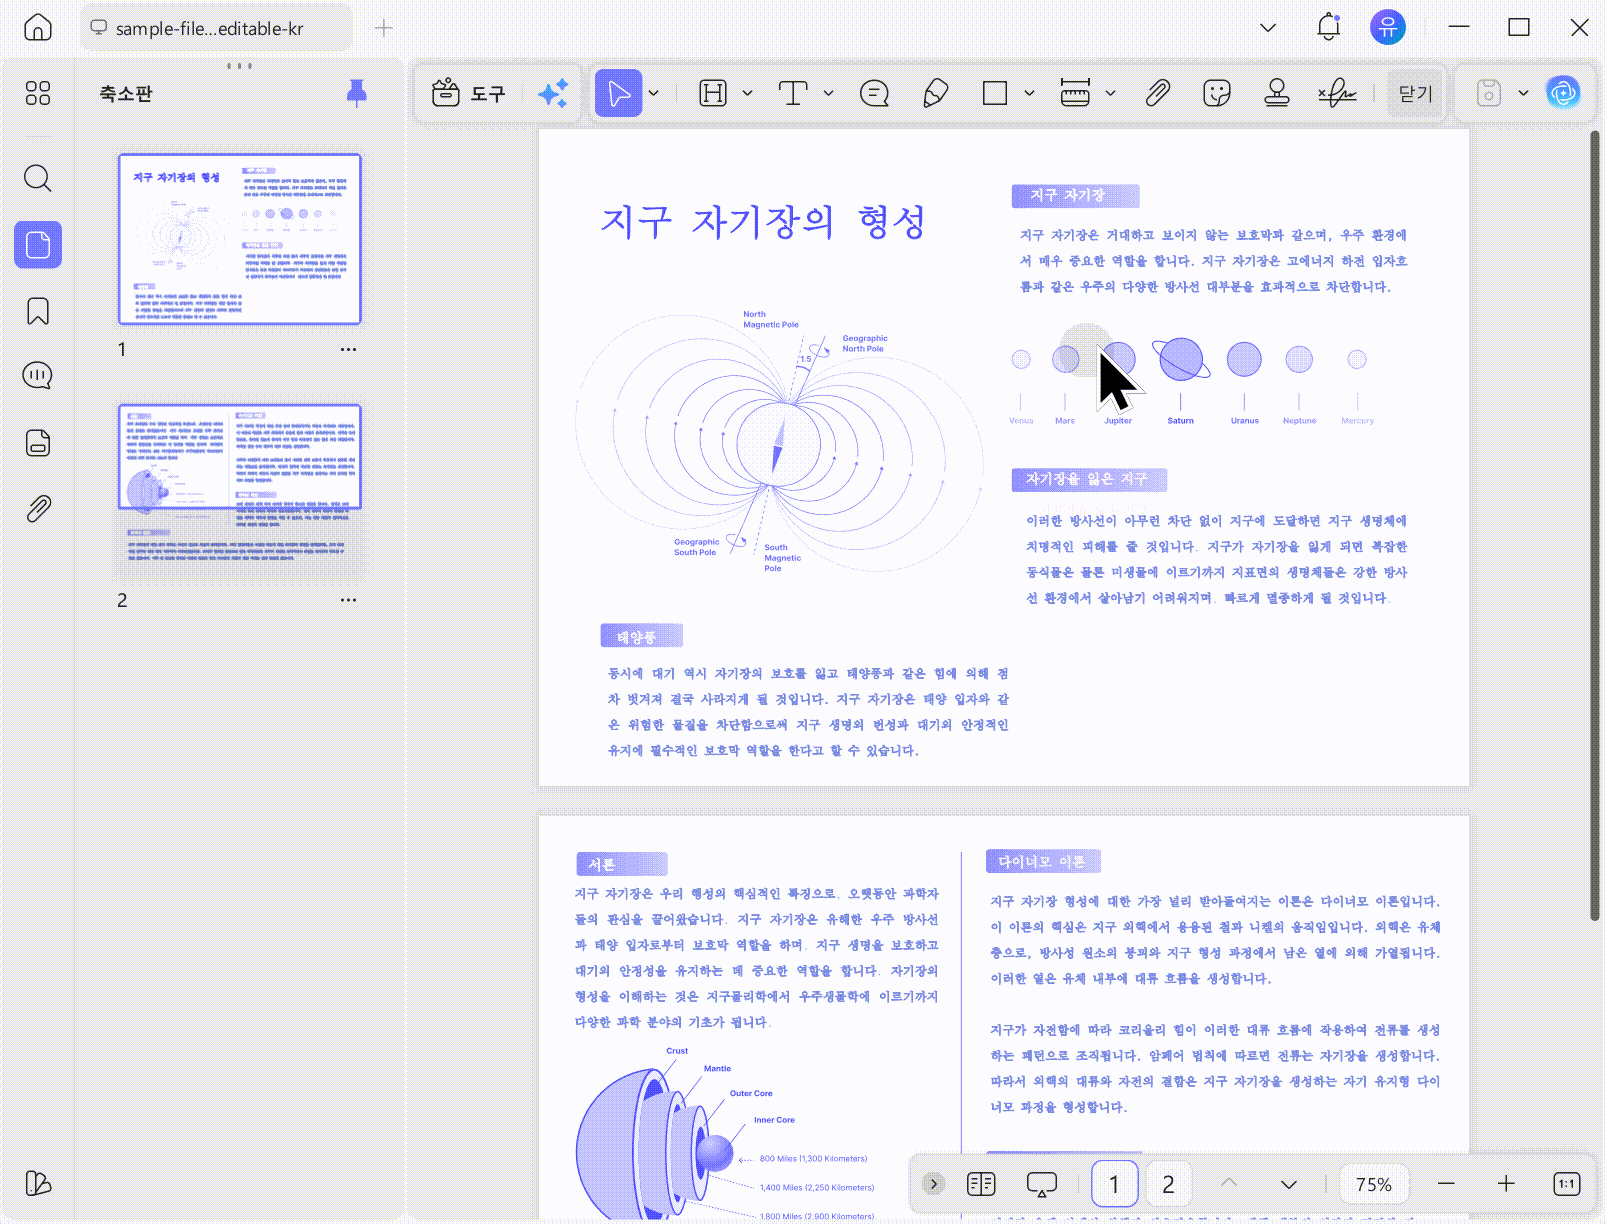
Task: Choose the highlight text tool
Action: pyautogui.click(x=713, y=93)
